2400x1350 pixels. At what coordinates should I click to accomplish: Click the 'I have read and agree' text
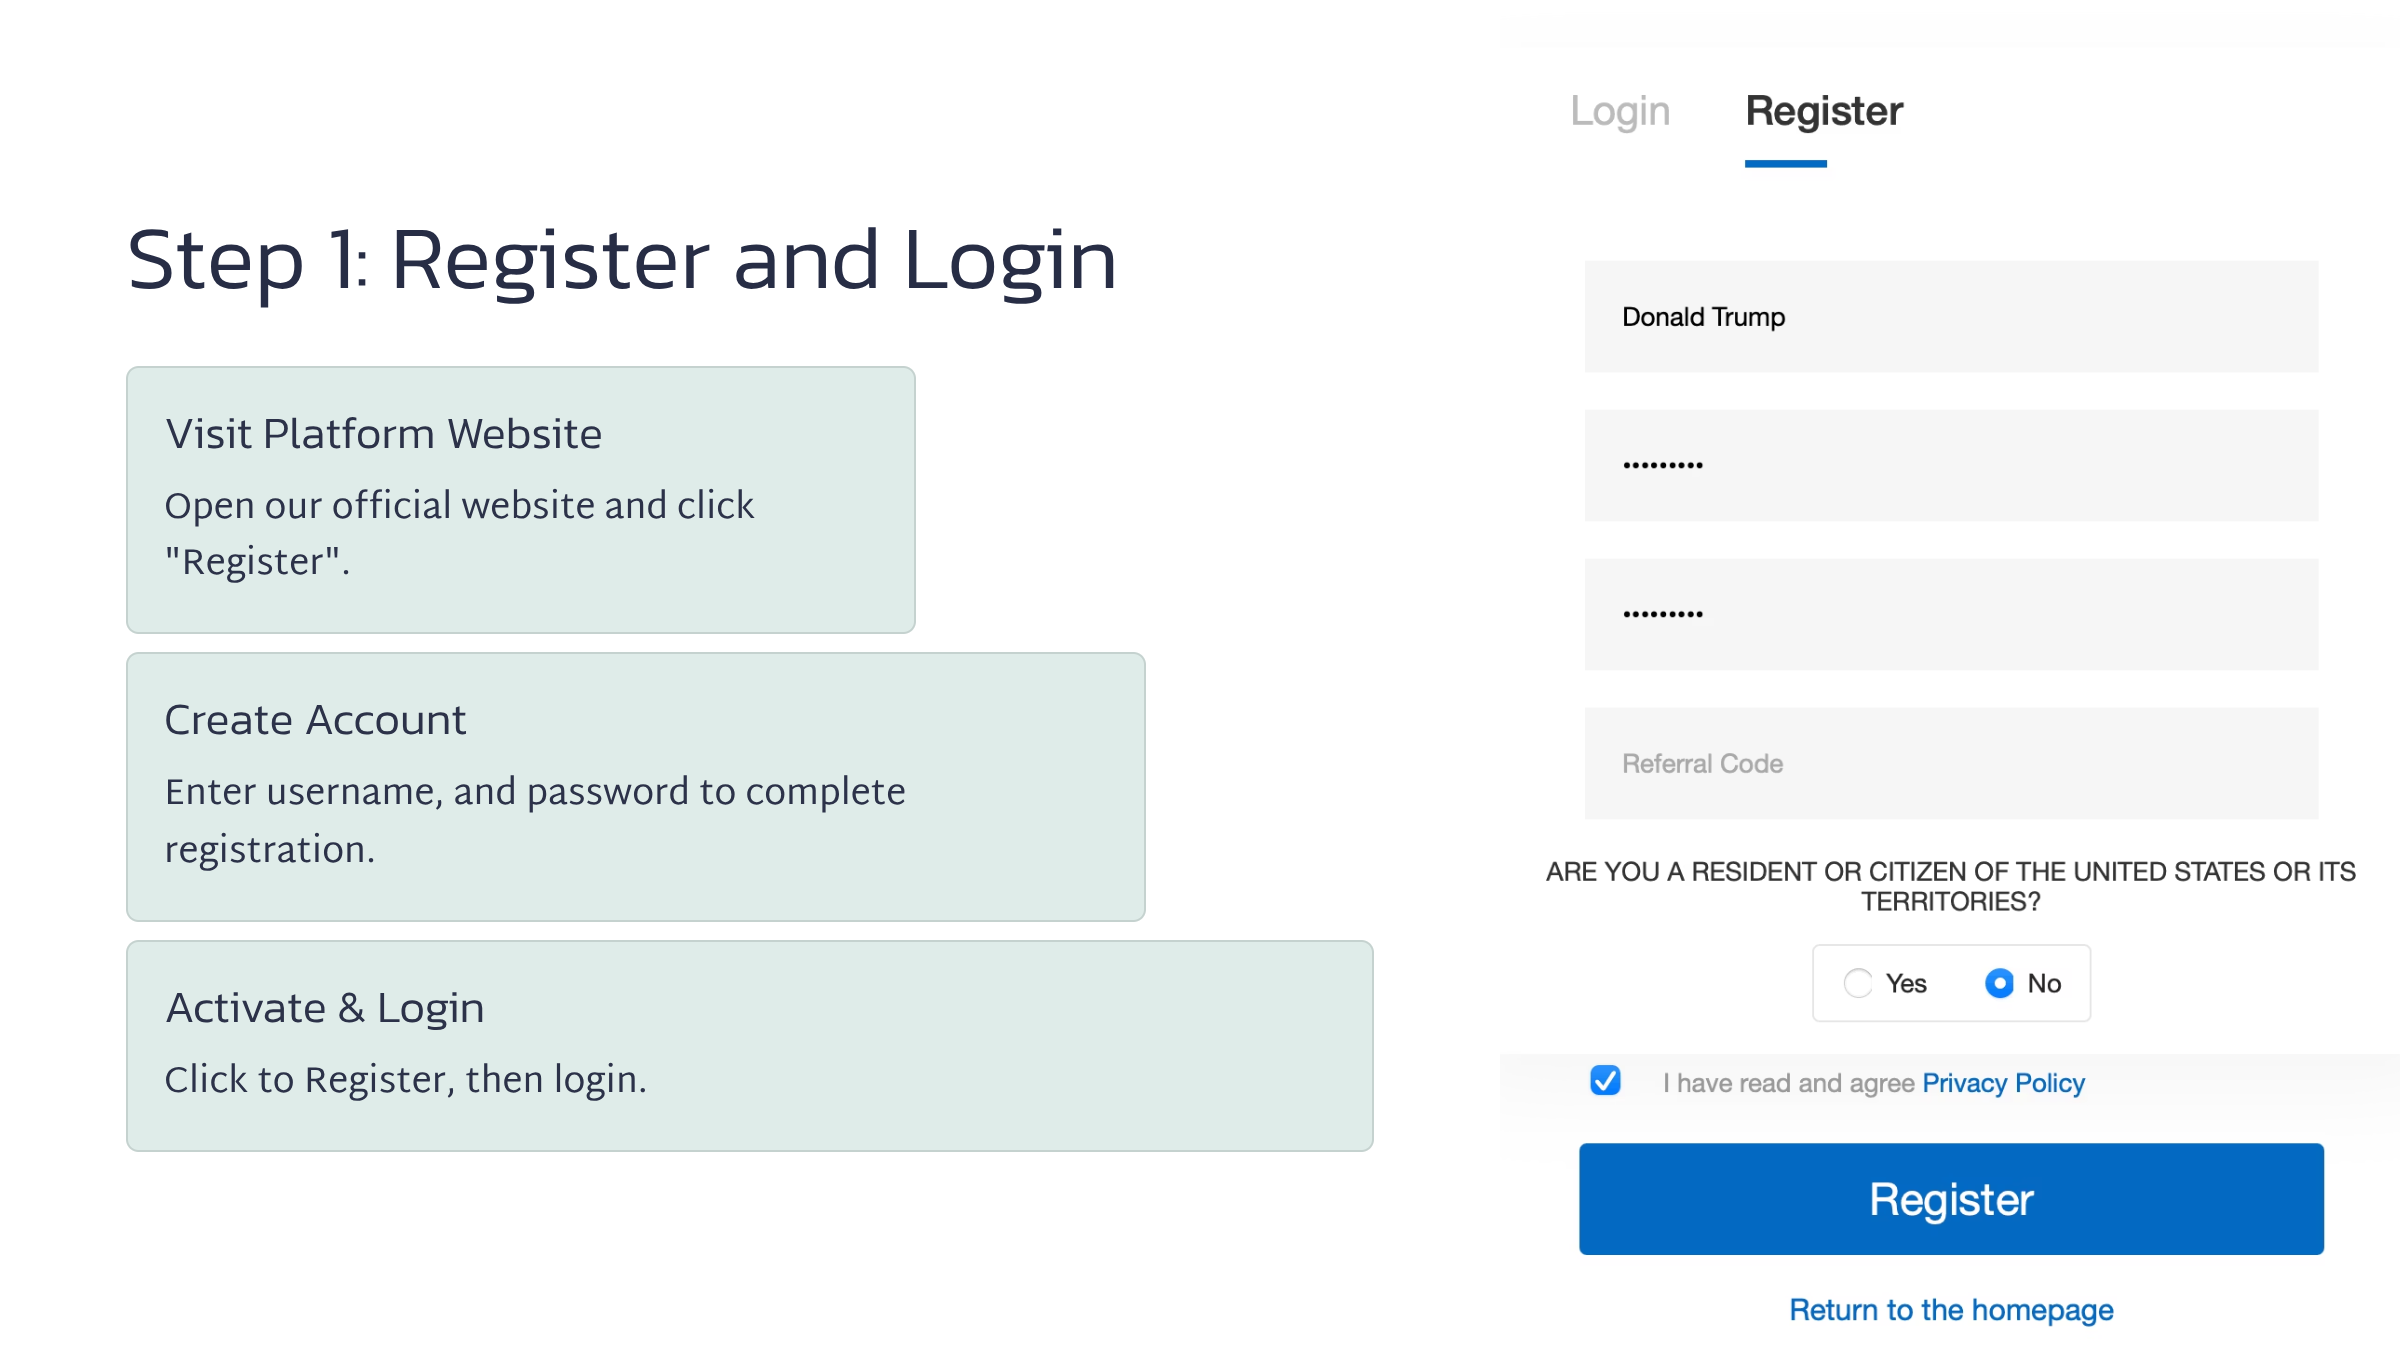1788,1083
